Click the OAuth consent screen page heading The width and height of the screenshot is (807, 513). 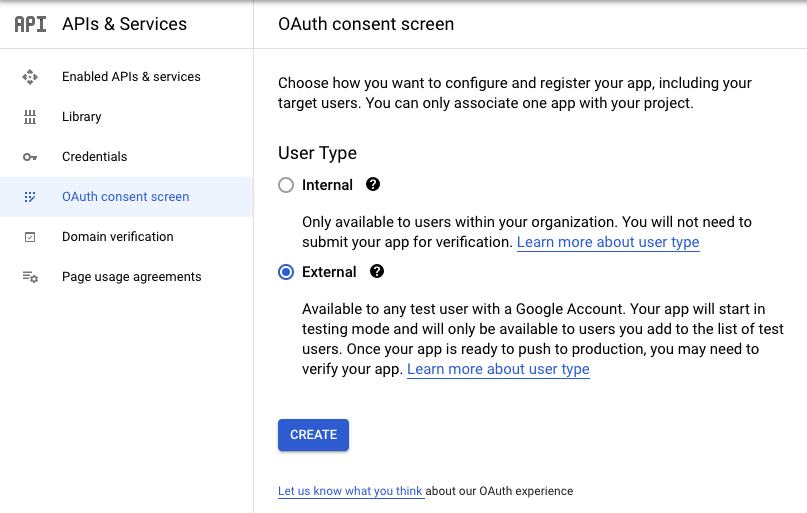(x=366, y=24)
